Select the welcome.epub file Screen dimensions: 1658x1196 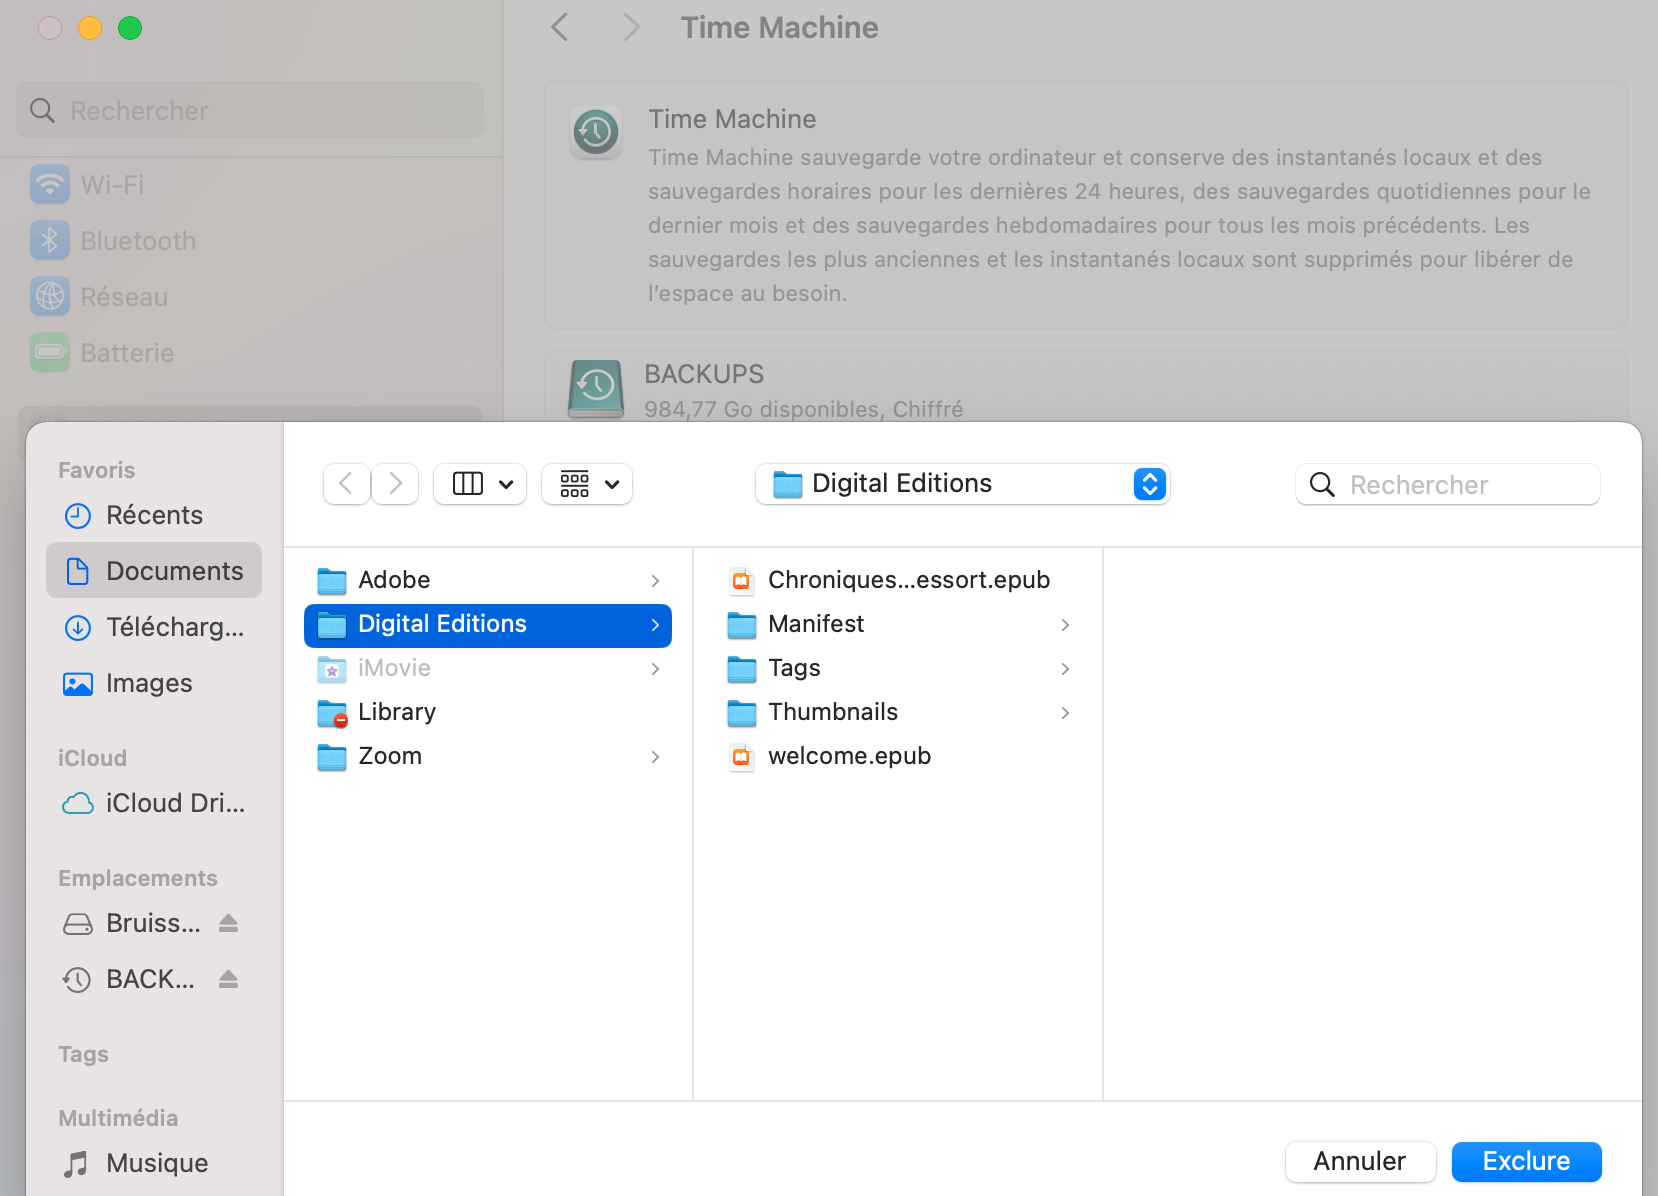pyautogui.click(x=898, y=757)
